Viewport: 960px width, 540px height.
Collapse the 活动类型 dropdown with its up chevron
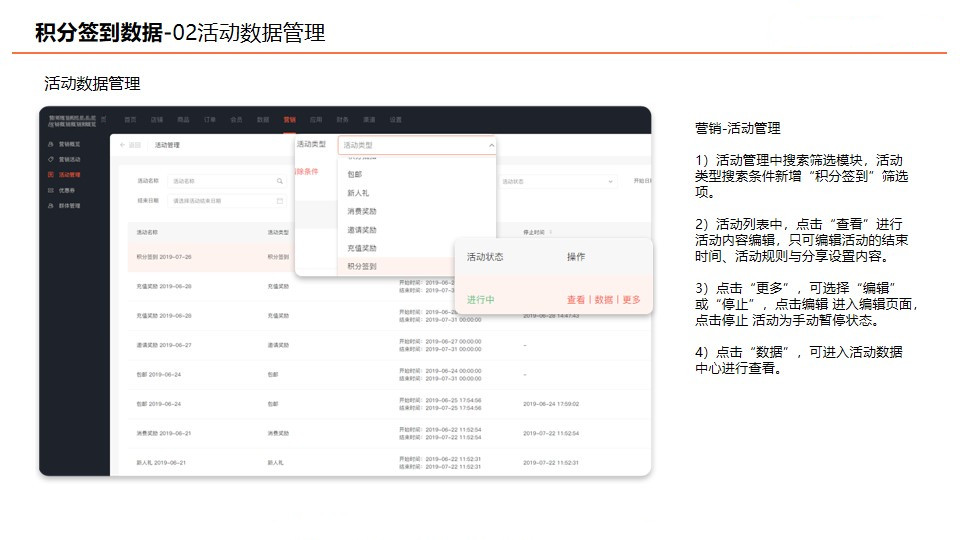pos(491,146)
